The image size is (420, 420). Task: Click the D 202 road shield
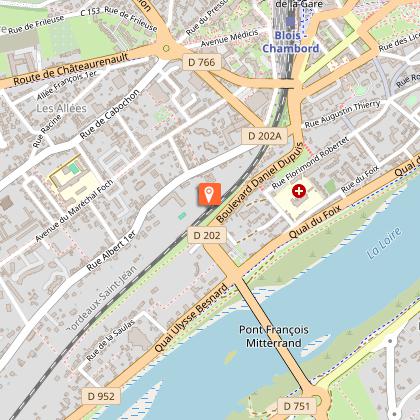coord(207,235)
